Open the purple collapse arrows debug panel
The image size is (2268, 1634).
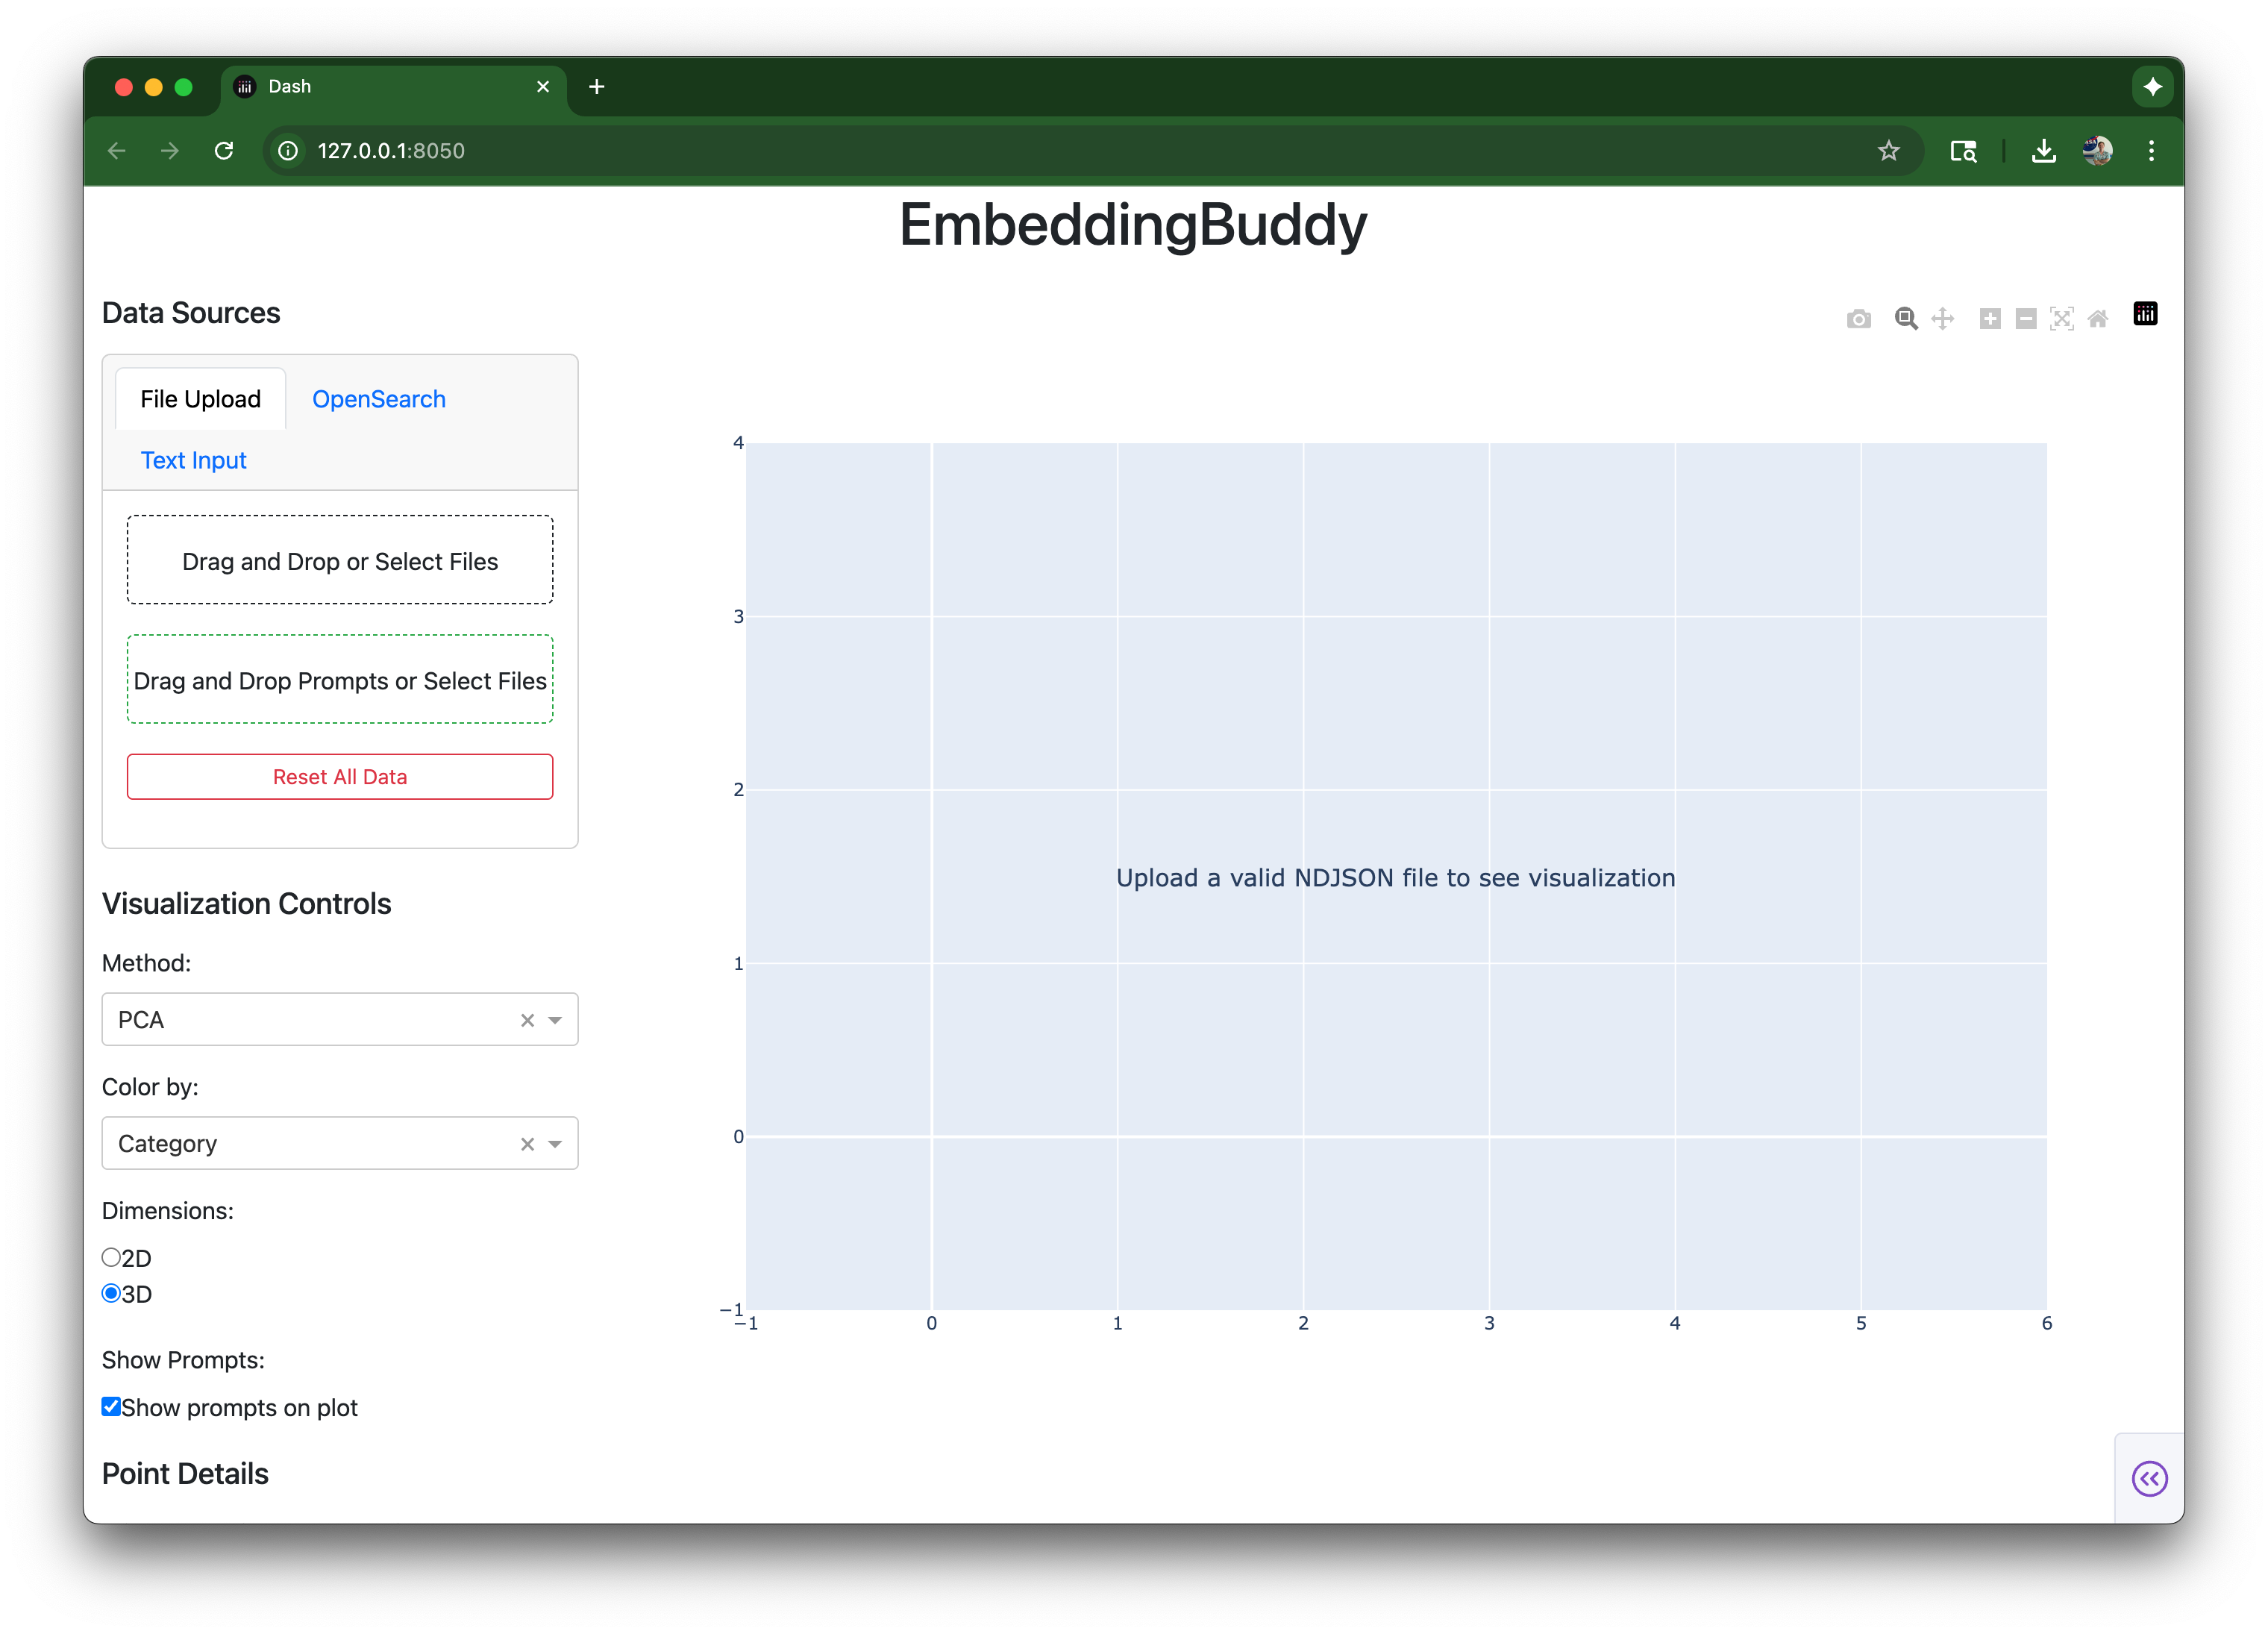click(2149, 1478)
